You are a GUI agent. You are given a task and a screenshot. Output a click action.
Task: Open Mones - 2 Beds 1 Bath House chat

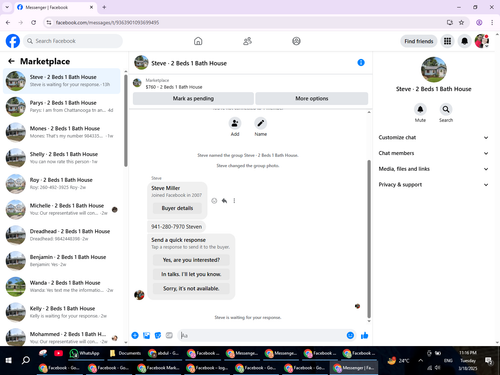tap(62, 132)
